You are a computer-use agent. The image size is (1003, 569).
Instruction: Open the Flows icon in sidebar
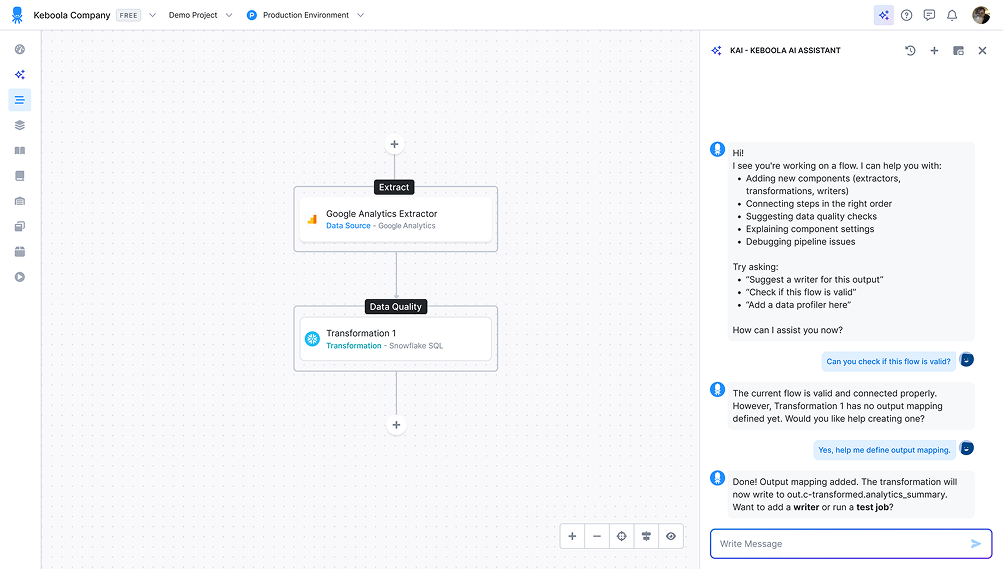[x=20, y=100]
